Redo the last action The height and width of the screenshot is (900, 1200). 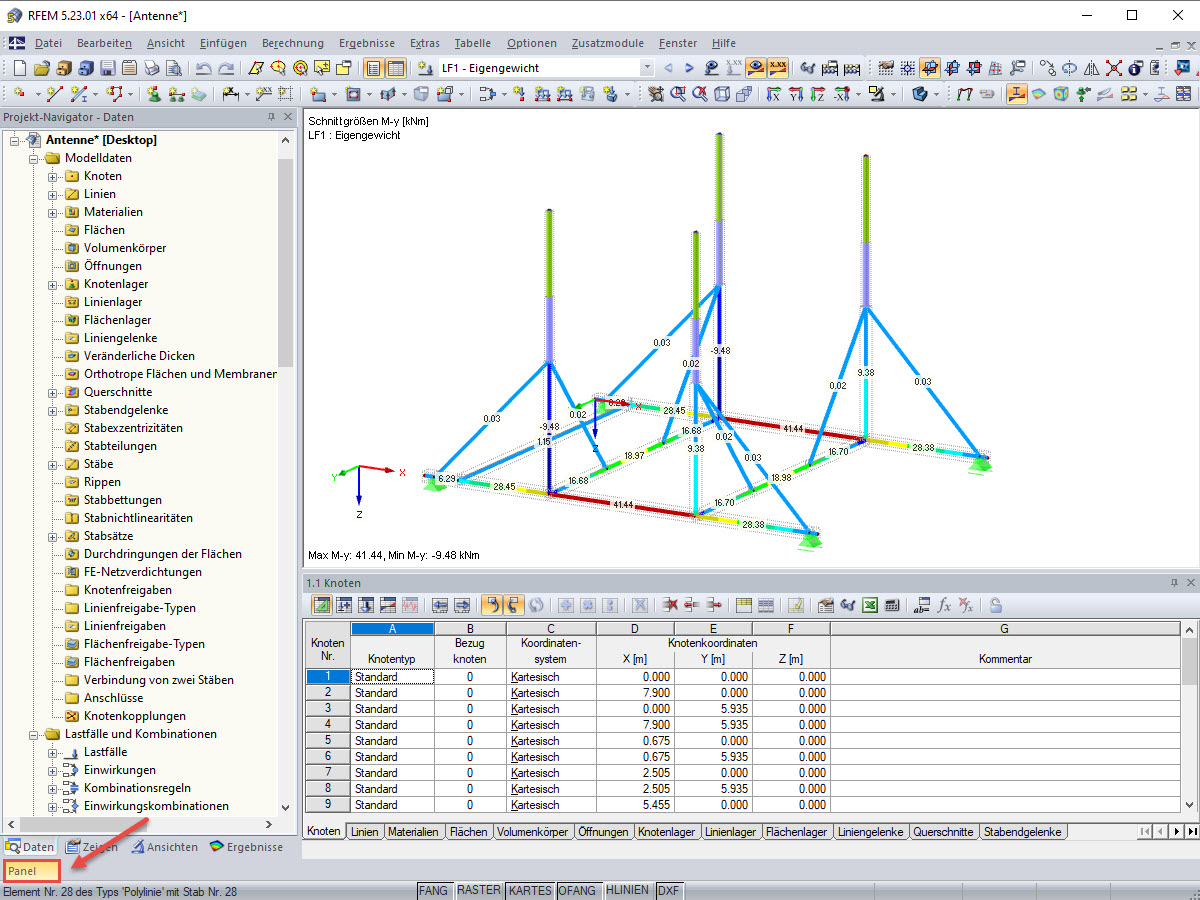click(x=227, y=68)
